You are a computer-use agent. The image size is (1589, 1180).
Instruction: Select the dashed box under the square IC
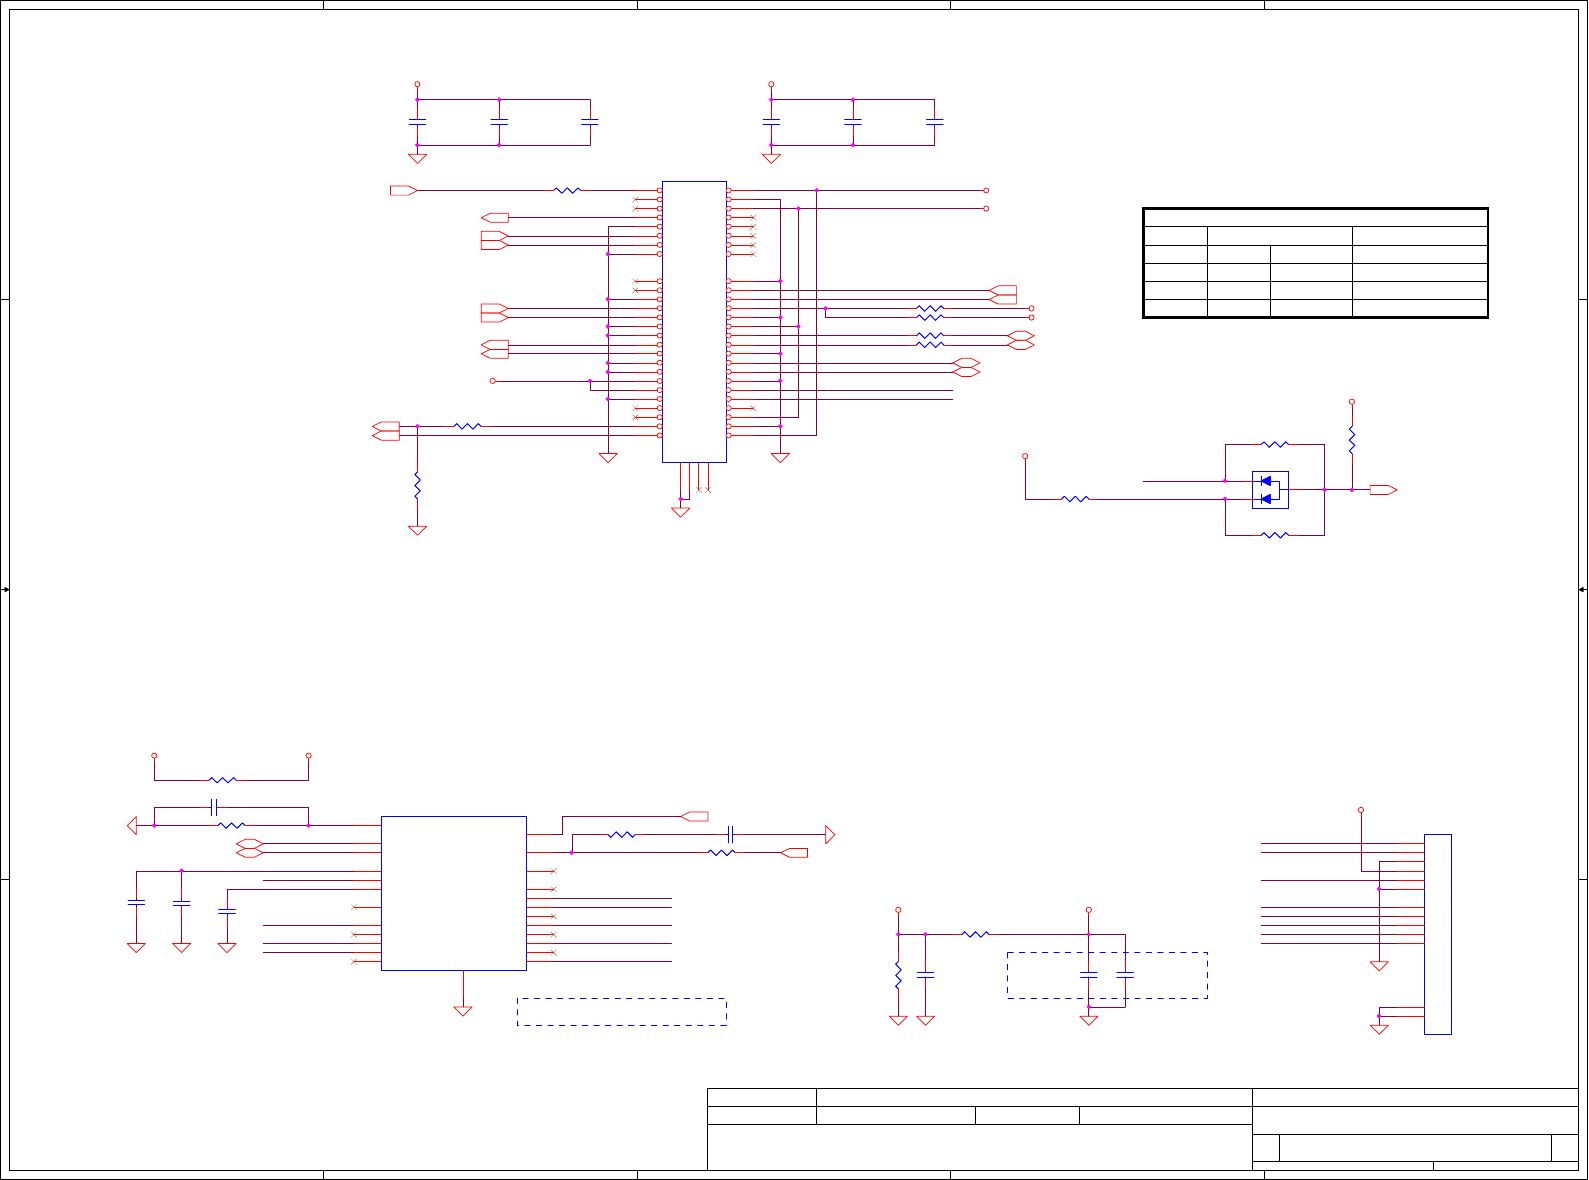pyautogui.click(x=622, y=1011)
